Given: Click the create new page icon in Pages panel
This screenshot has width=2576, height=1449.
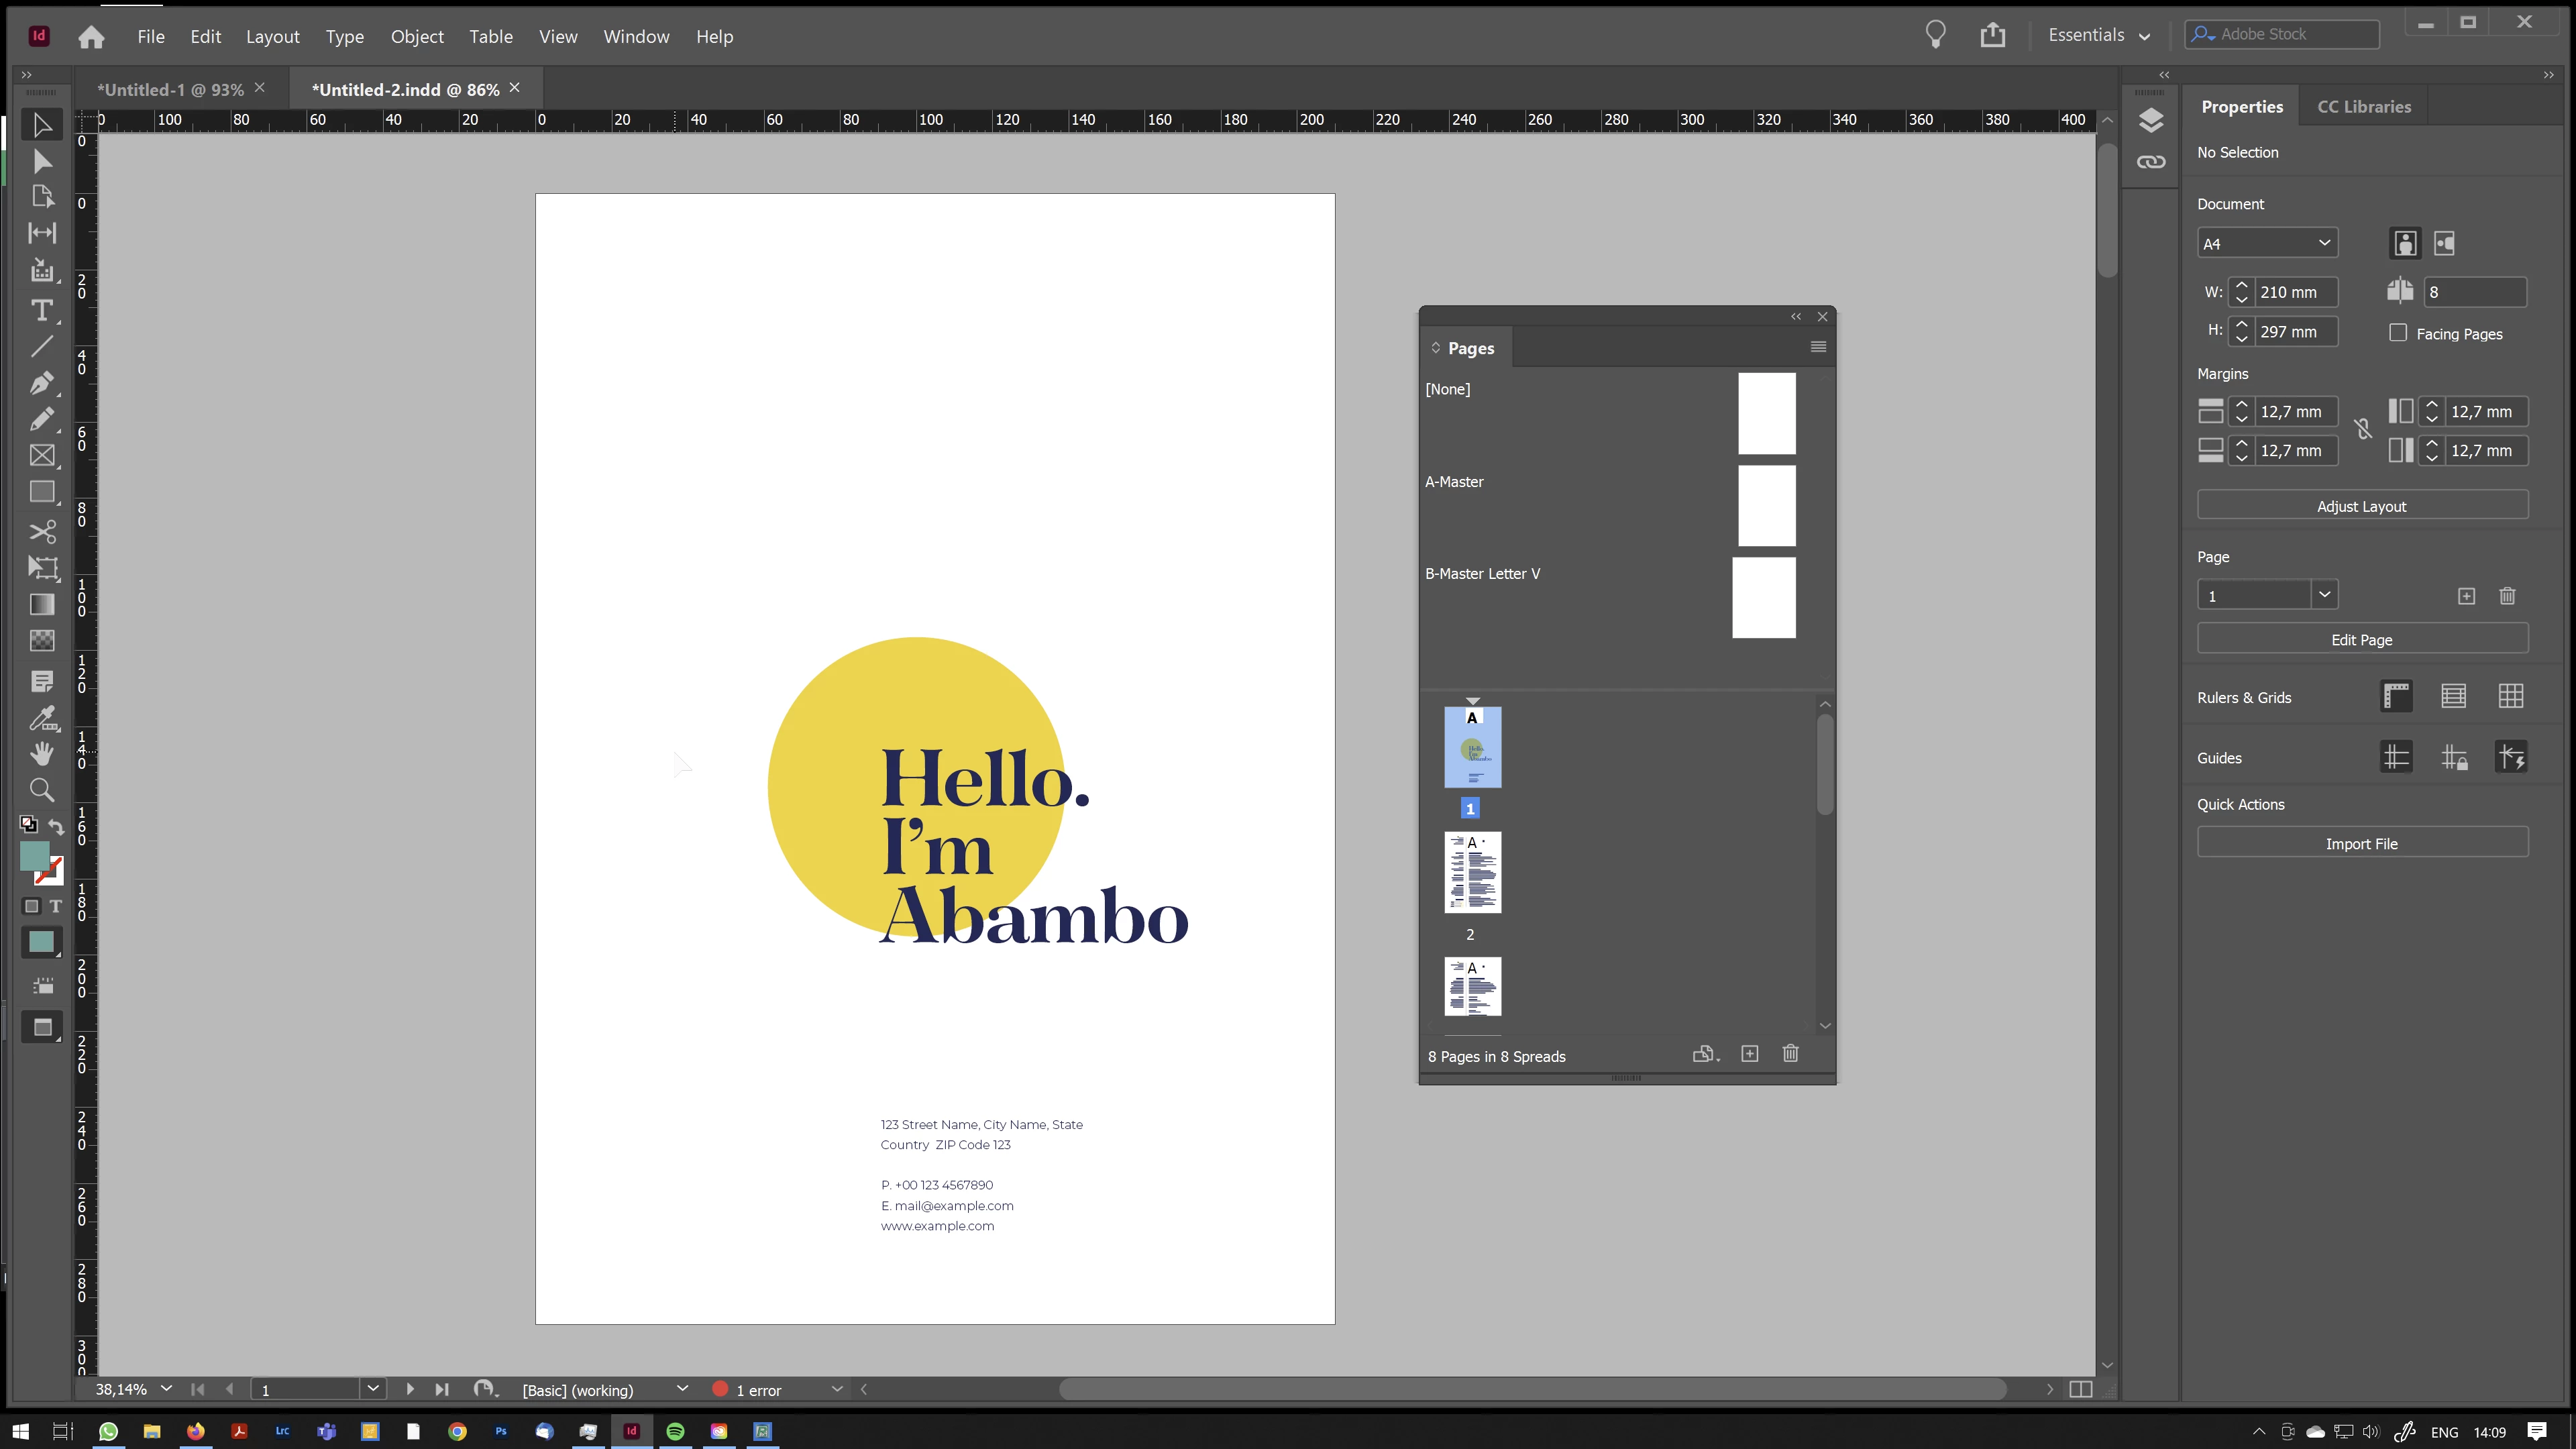Looking at the screenshot, I should (1749, 1054).
